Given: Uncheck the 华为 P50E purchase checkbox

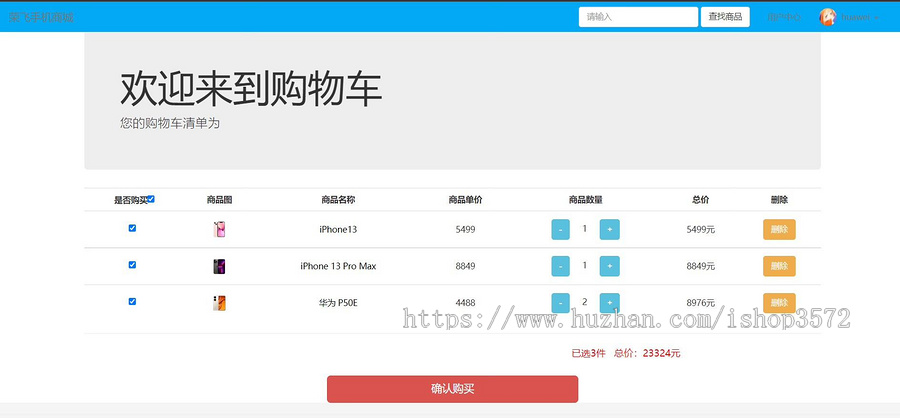Looking at the screenshot, I should coord(132,301).
